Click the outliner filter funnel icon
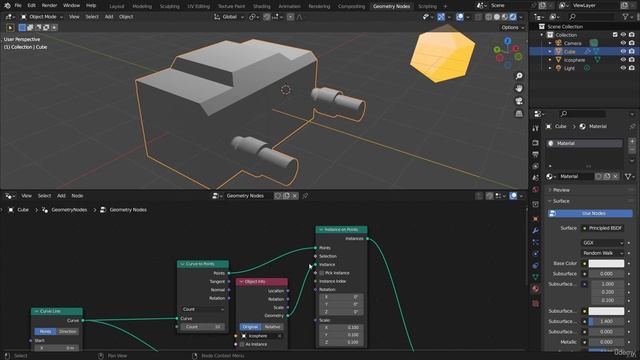 click(x=625, y=17)
